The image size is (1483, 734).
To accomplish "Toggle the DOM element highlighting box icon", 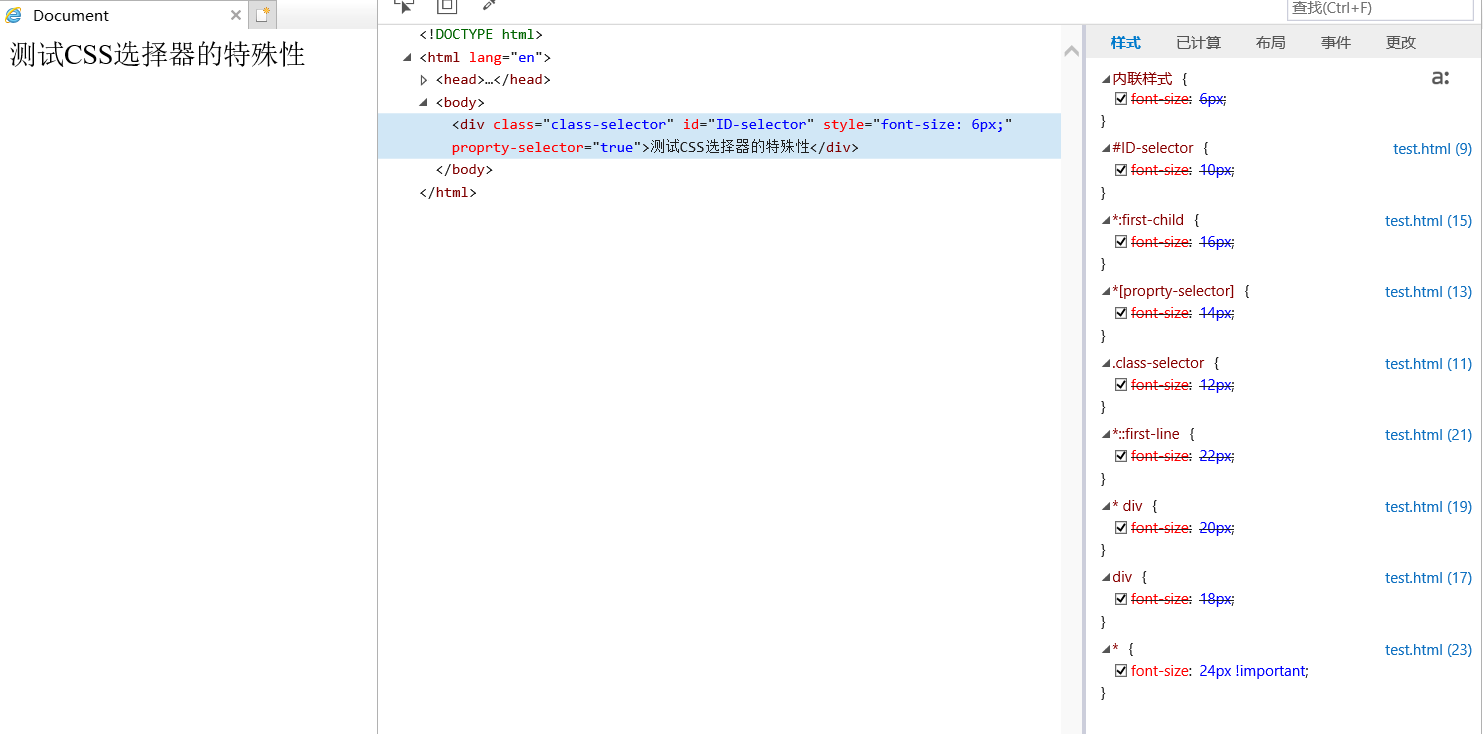I will point(447,5).
